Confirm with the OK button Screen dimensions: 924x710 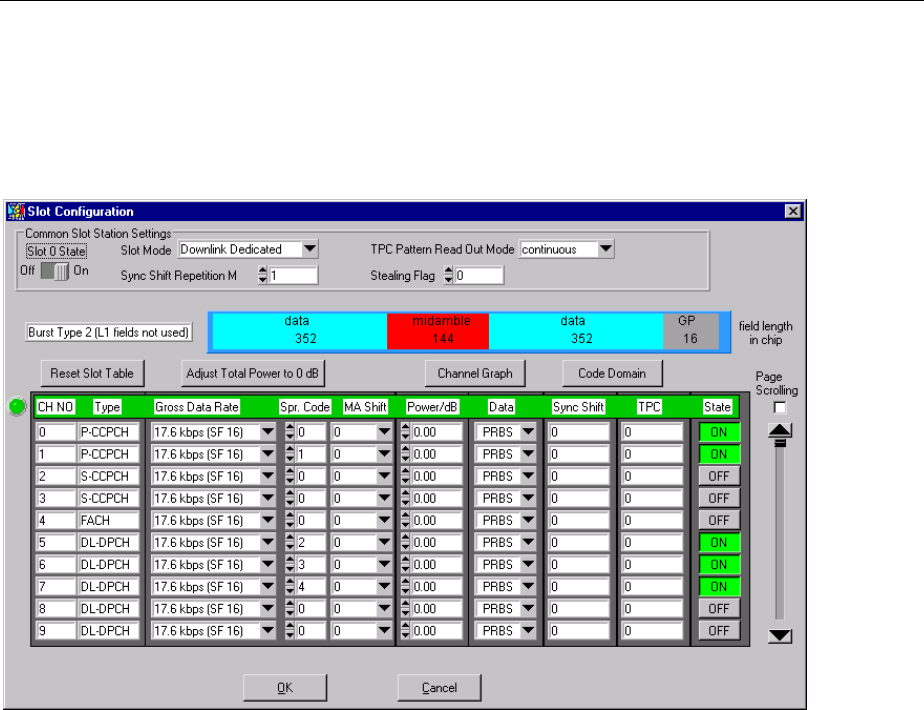pos(285,688)
